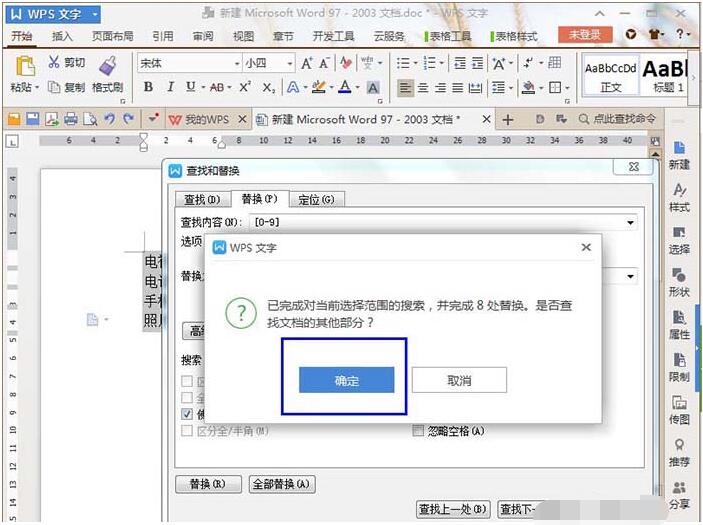
Task: Open the font name 宋体 dropdown
Action: click(237, 64)
